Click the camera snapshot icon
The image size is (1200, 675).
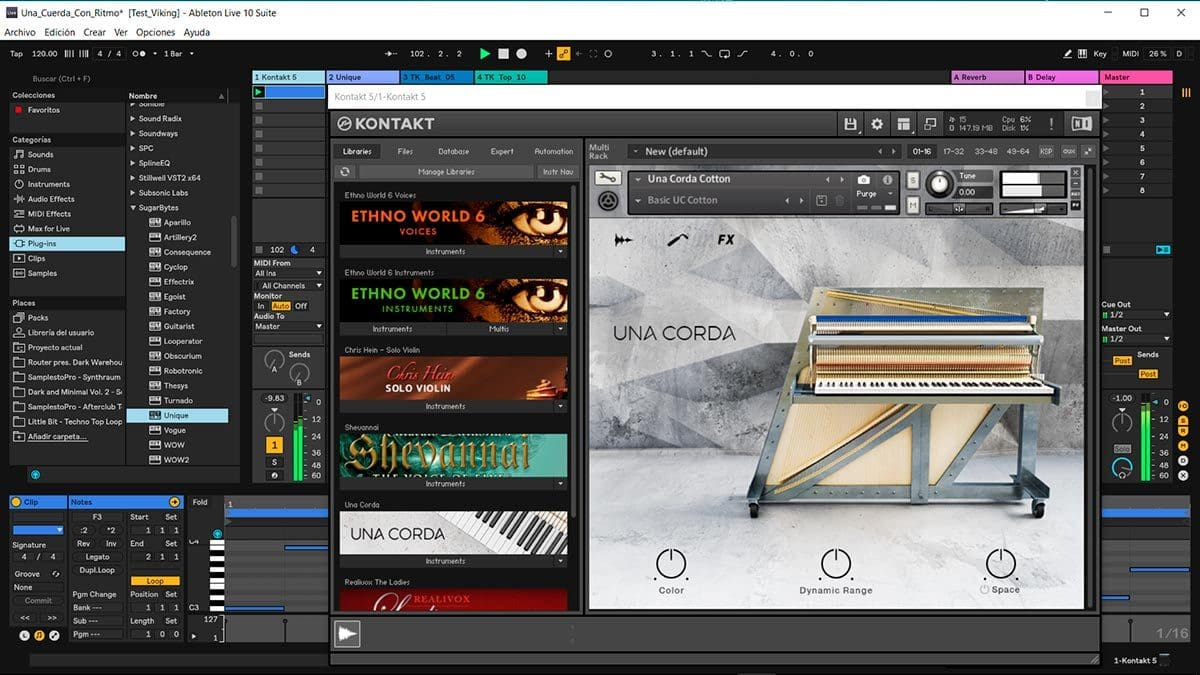point(863,180)
